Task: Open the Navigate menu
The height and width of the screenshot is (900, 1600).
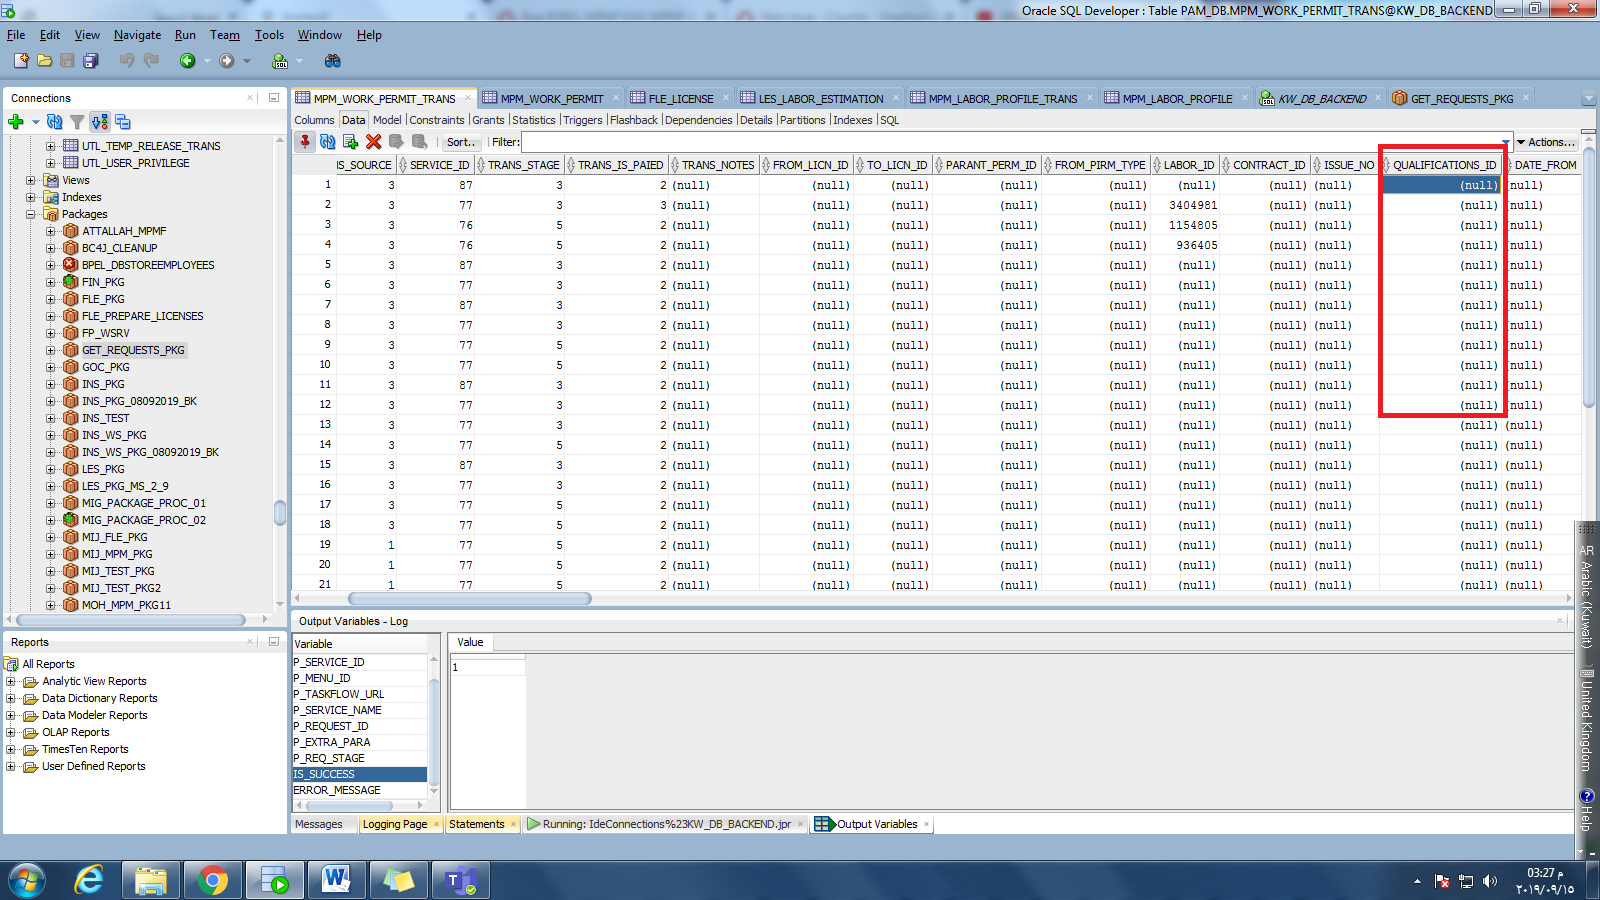Action: tap(137, 35)
